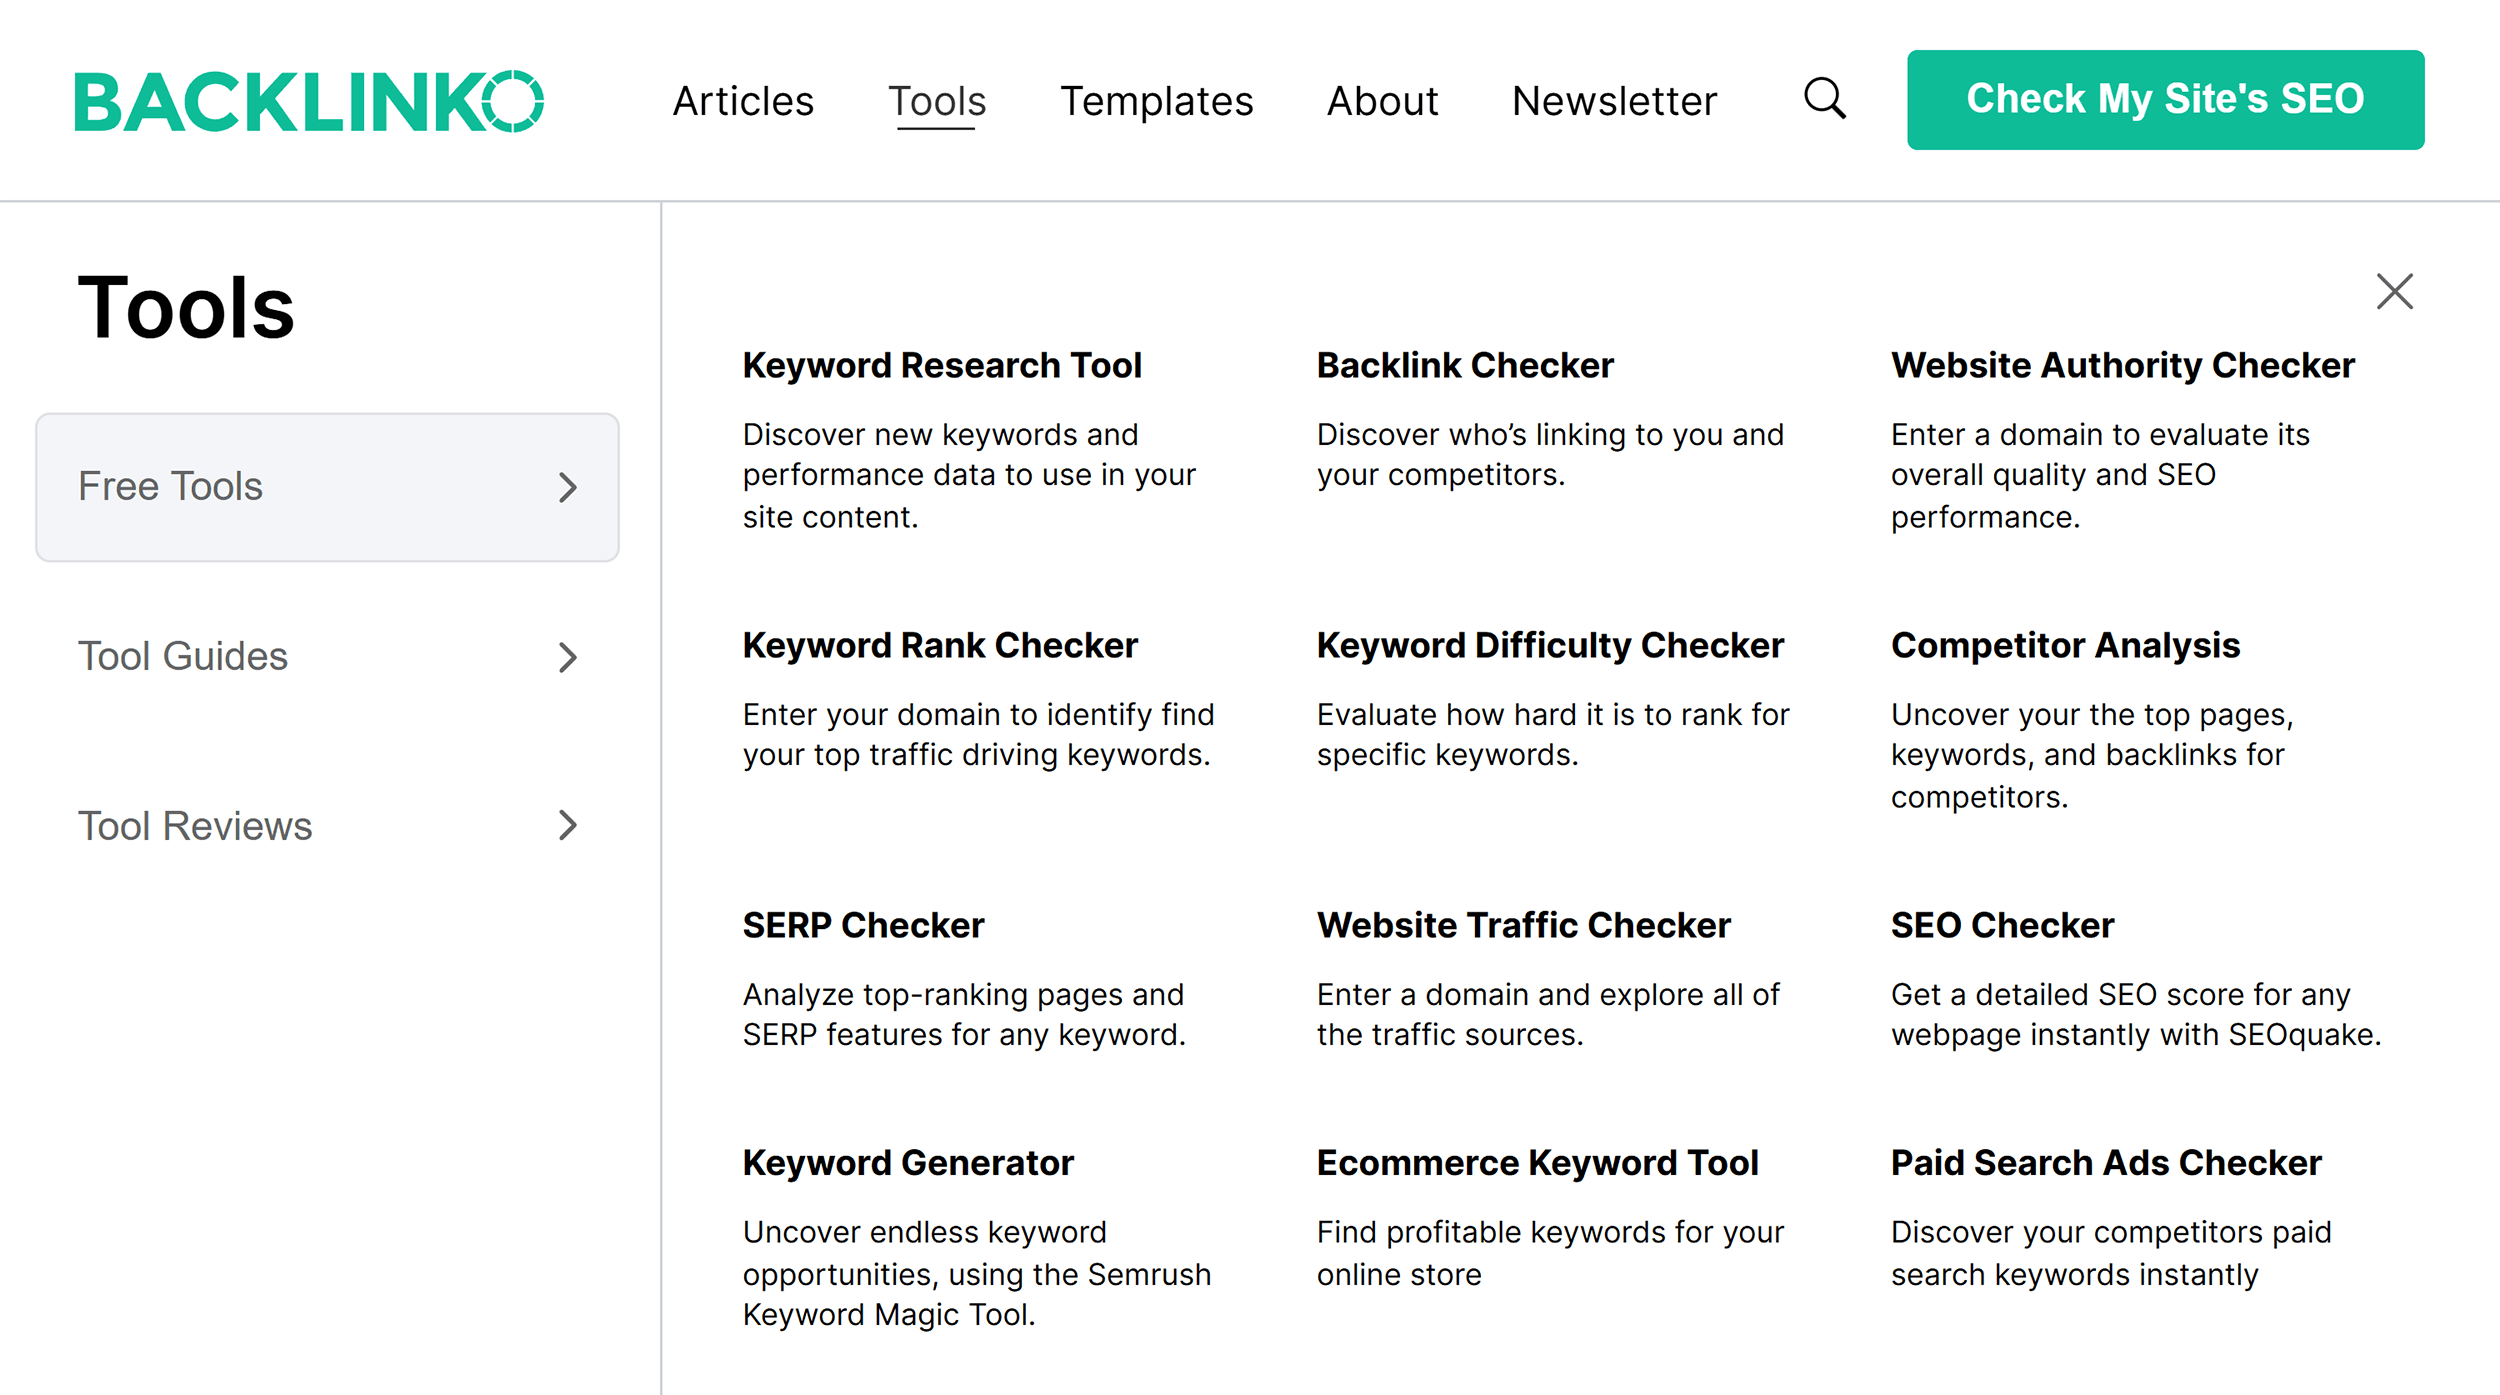Open the Paid Search Ads Checker

click(x=2105, y=1163)
